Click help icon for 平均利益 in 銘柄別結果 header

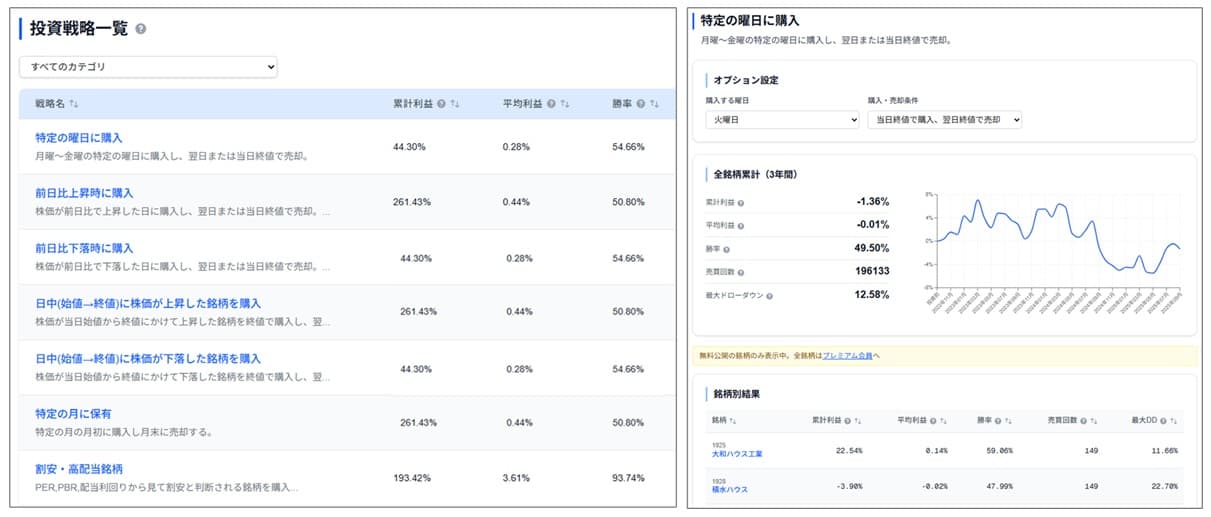point(931,420)
